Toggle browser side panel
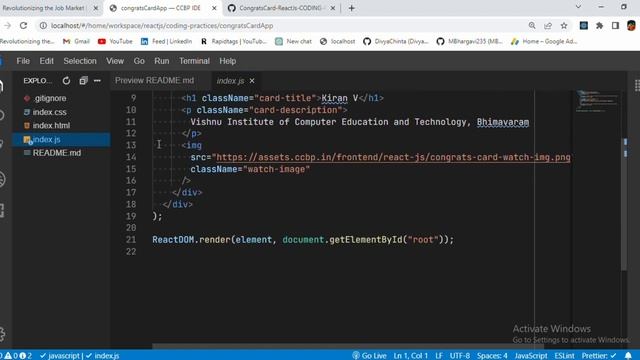Screen dimensions: 640x360 pyautogui.click(x=615, y=25)
